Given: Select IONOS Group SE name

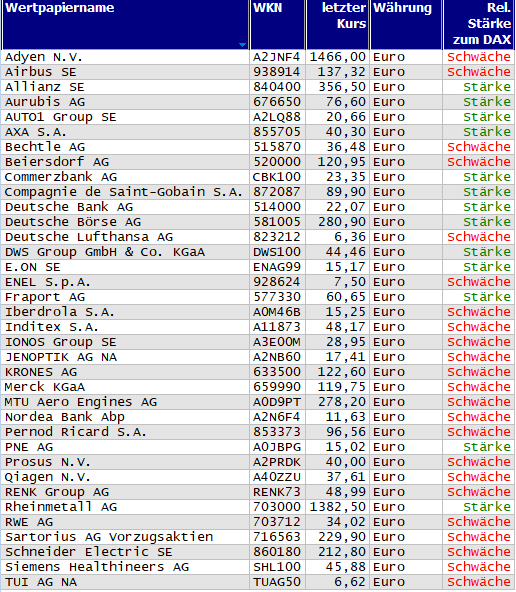Looking at the screenshot, I should pos(60,342).
